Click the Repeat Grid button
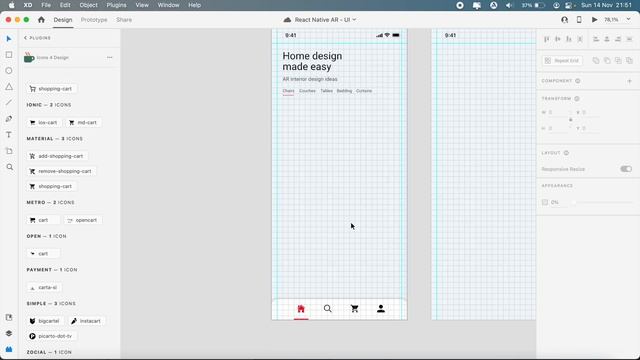640x360 pixels. tap(562, 60)
